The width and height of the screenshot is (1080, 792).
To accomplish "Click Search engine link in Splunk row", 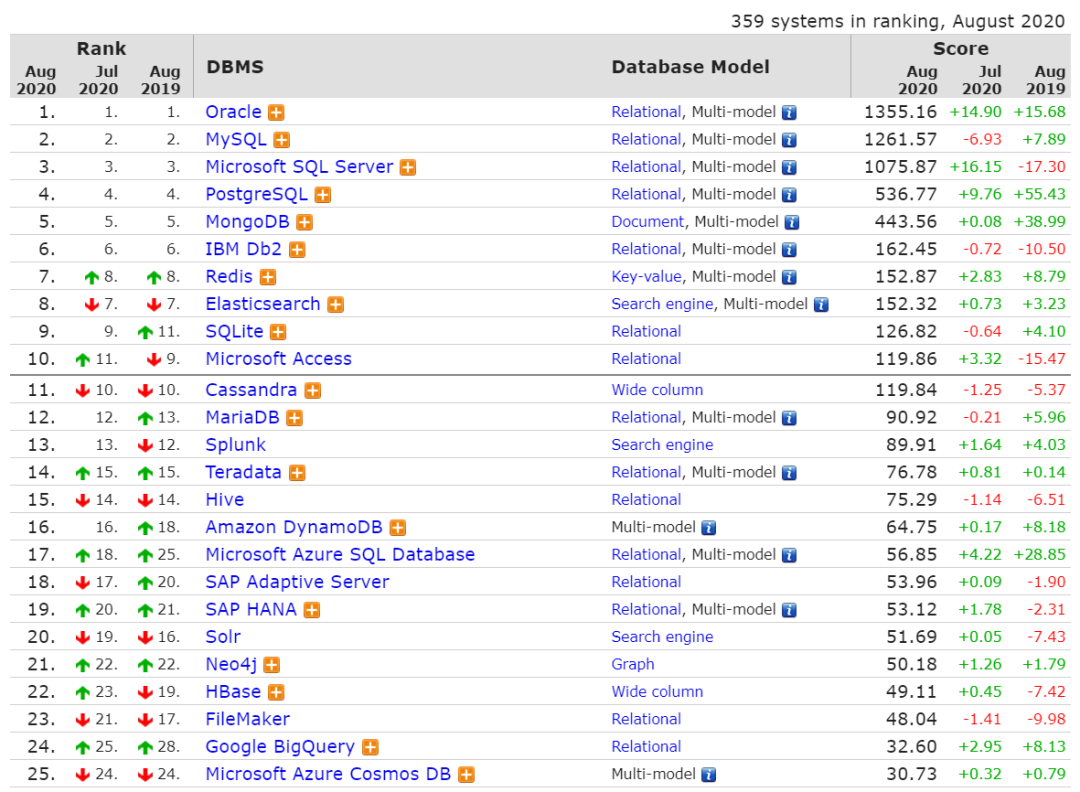I will (x=662, y=445).
